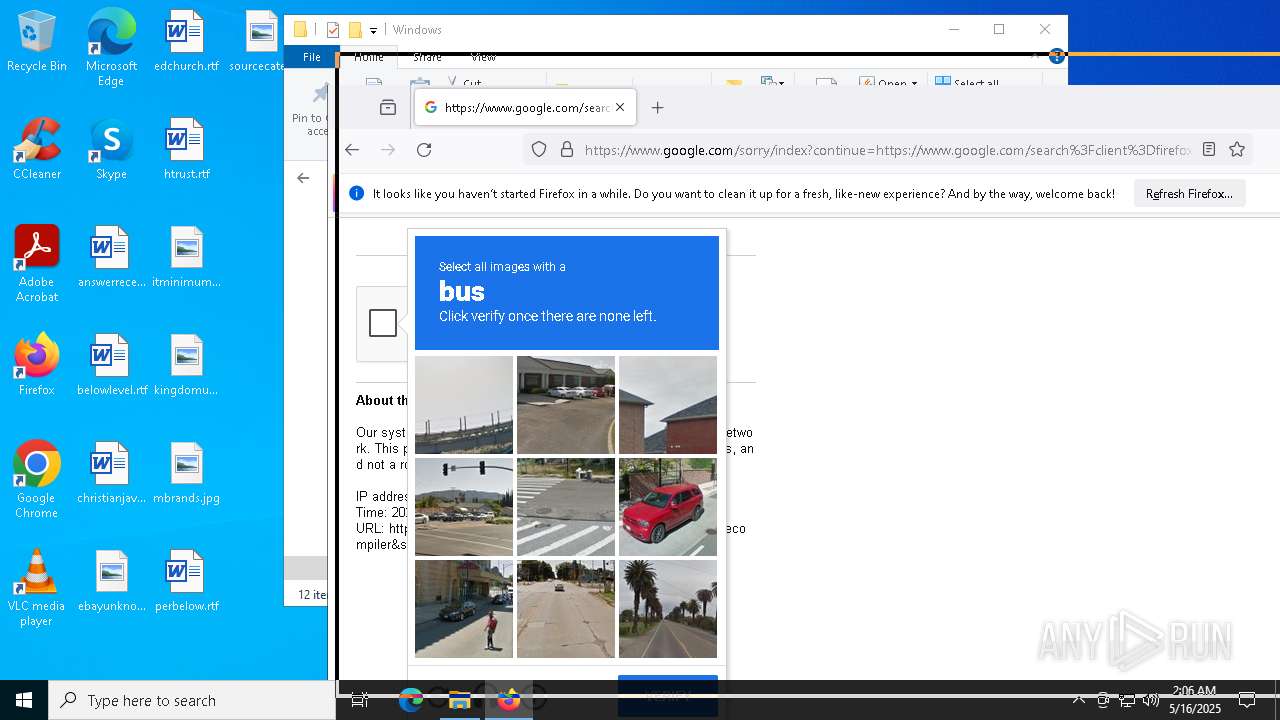This screenshot has width=1280, height=720.
Task: Select the sourcecate image file on desktop
Action: click(256, 41)
